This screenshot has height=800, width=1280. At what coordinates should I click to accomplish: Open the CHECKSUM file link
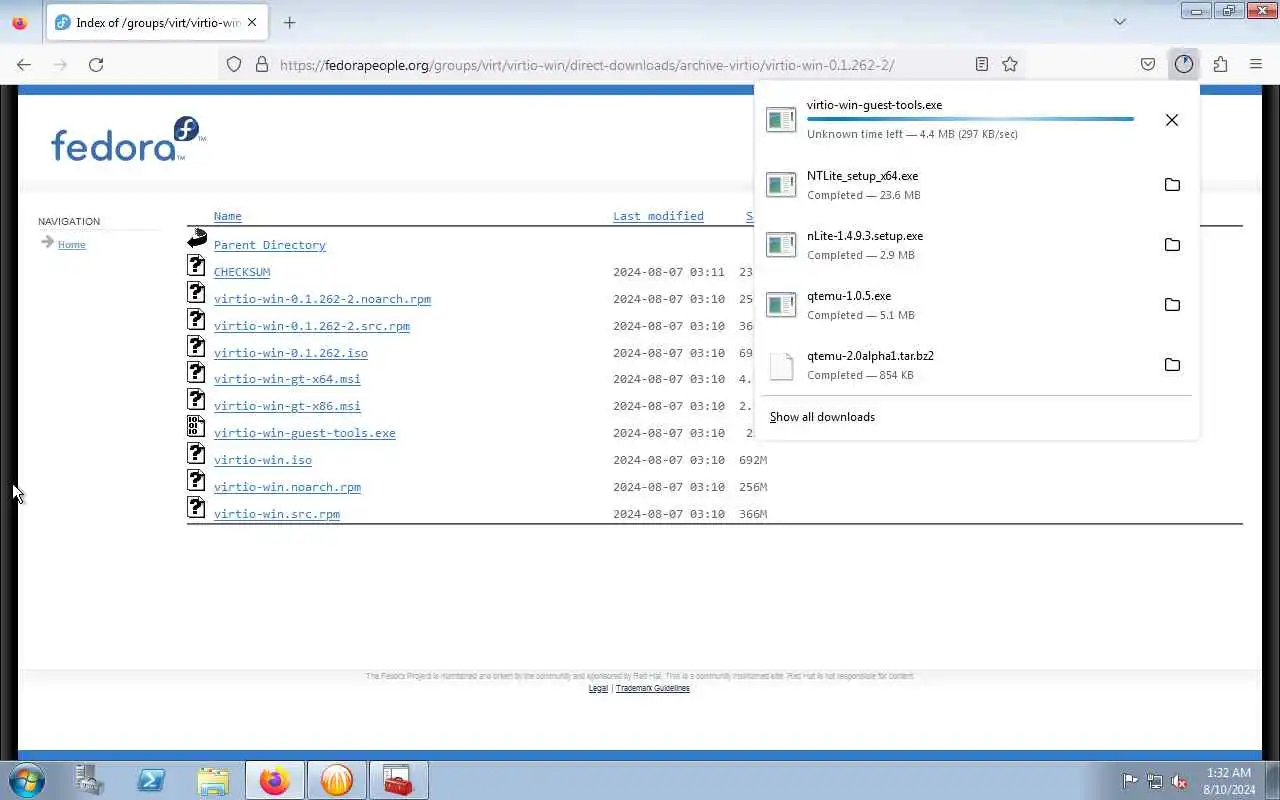(x=241, y=272)
